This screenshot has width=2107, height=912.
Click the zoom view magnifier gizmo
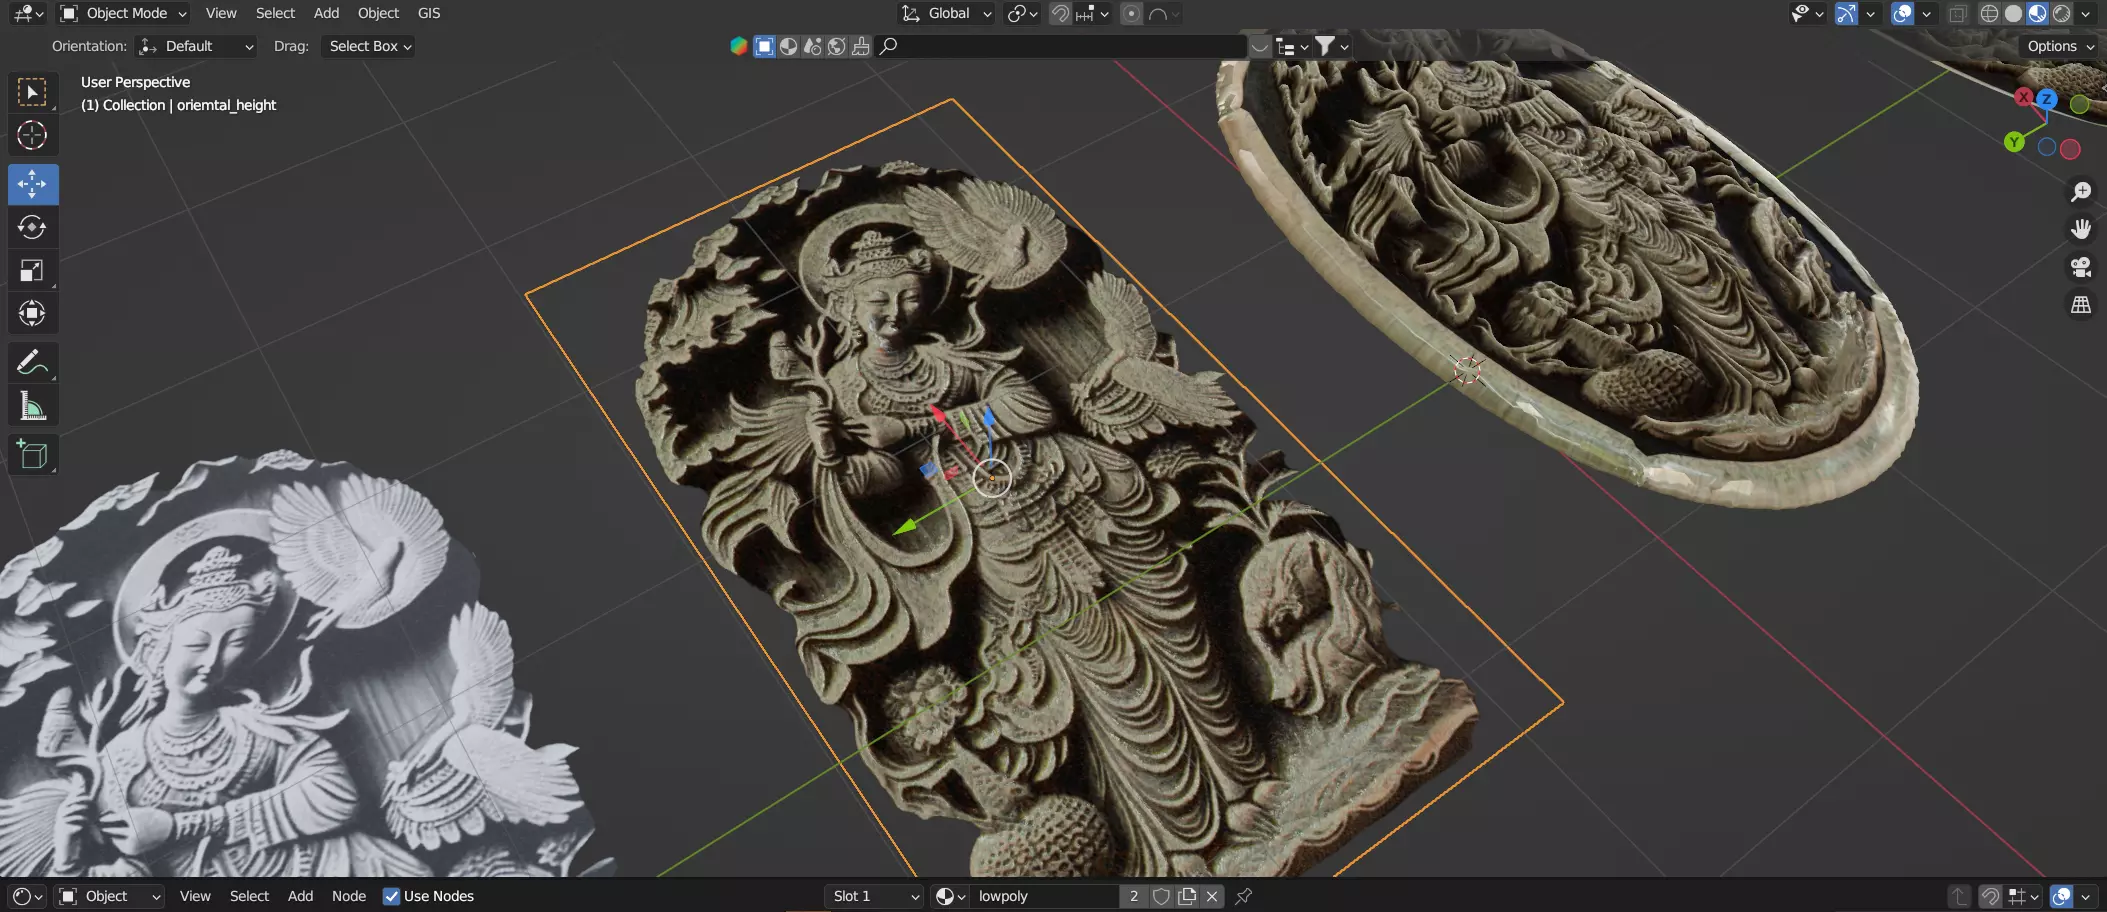pos(2080,191)
